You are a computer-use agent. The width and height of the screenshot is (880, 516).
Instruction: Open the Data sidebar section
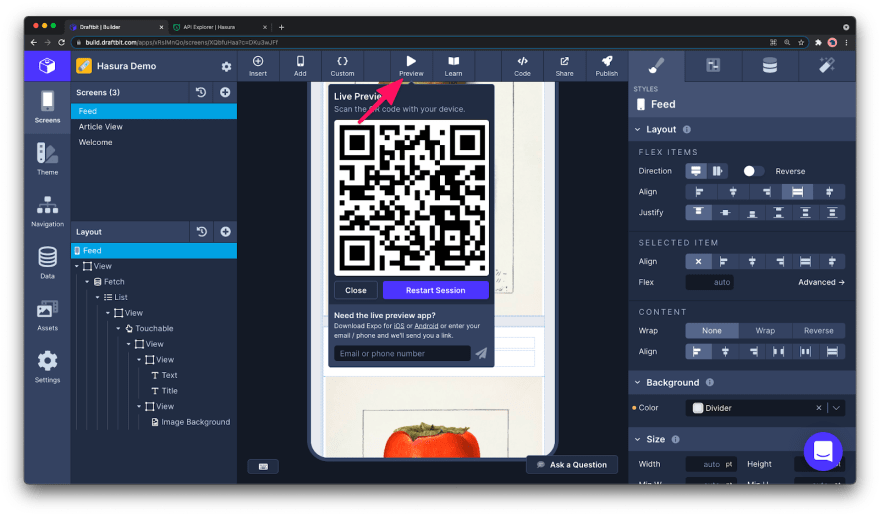pyautogui.click(x=47, y=263)
